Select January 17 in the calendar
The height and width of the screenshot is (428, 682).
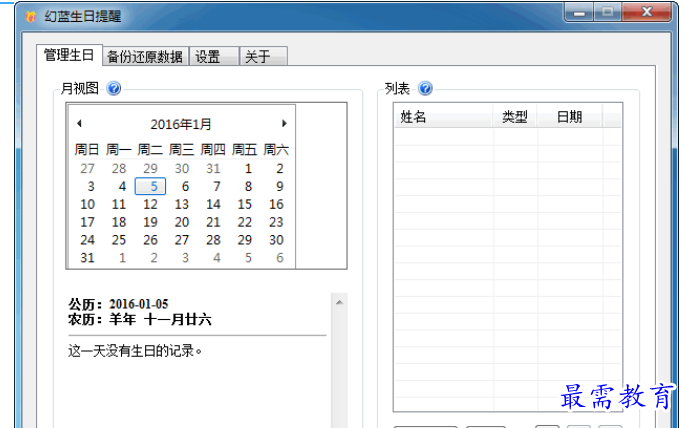point(87,222)
